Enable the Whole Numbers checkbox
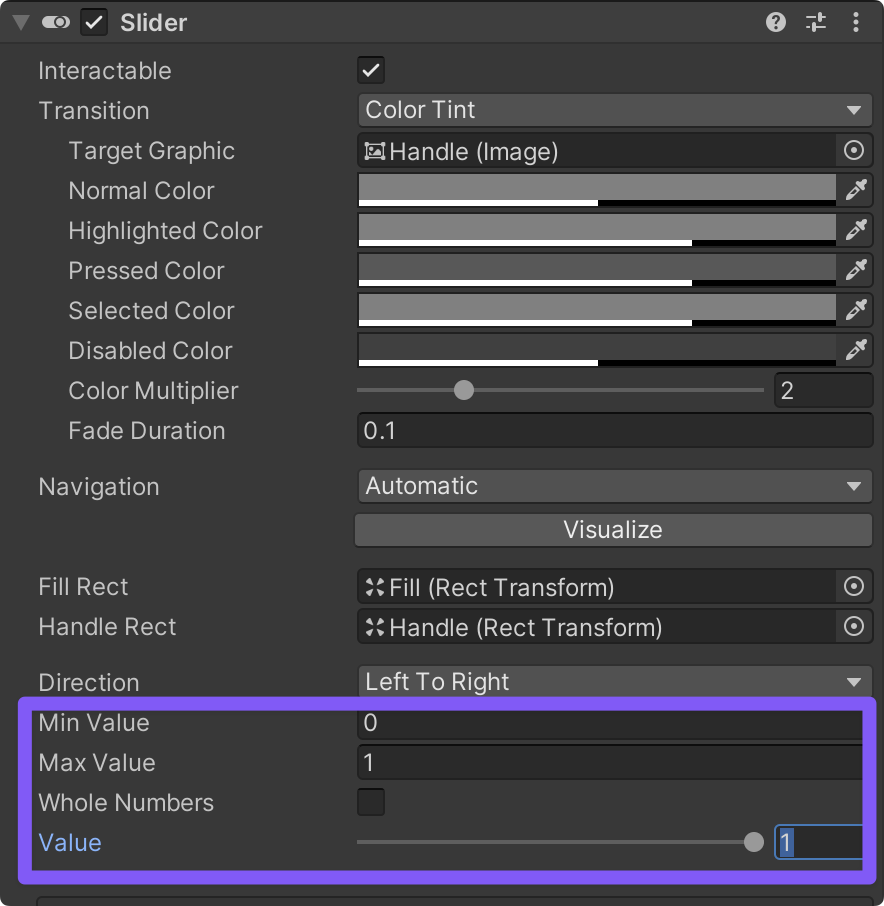The width and height of the screenshot is (884, 906). click(x=371, y=802)
